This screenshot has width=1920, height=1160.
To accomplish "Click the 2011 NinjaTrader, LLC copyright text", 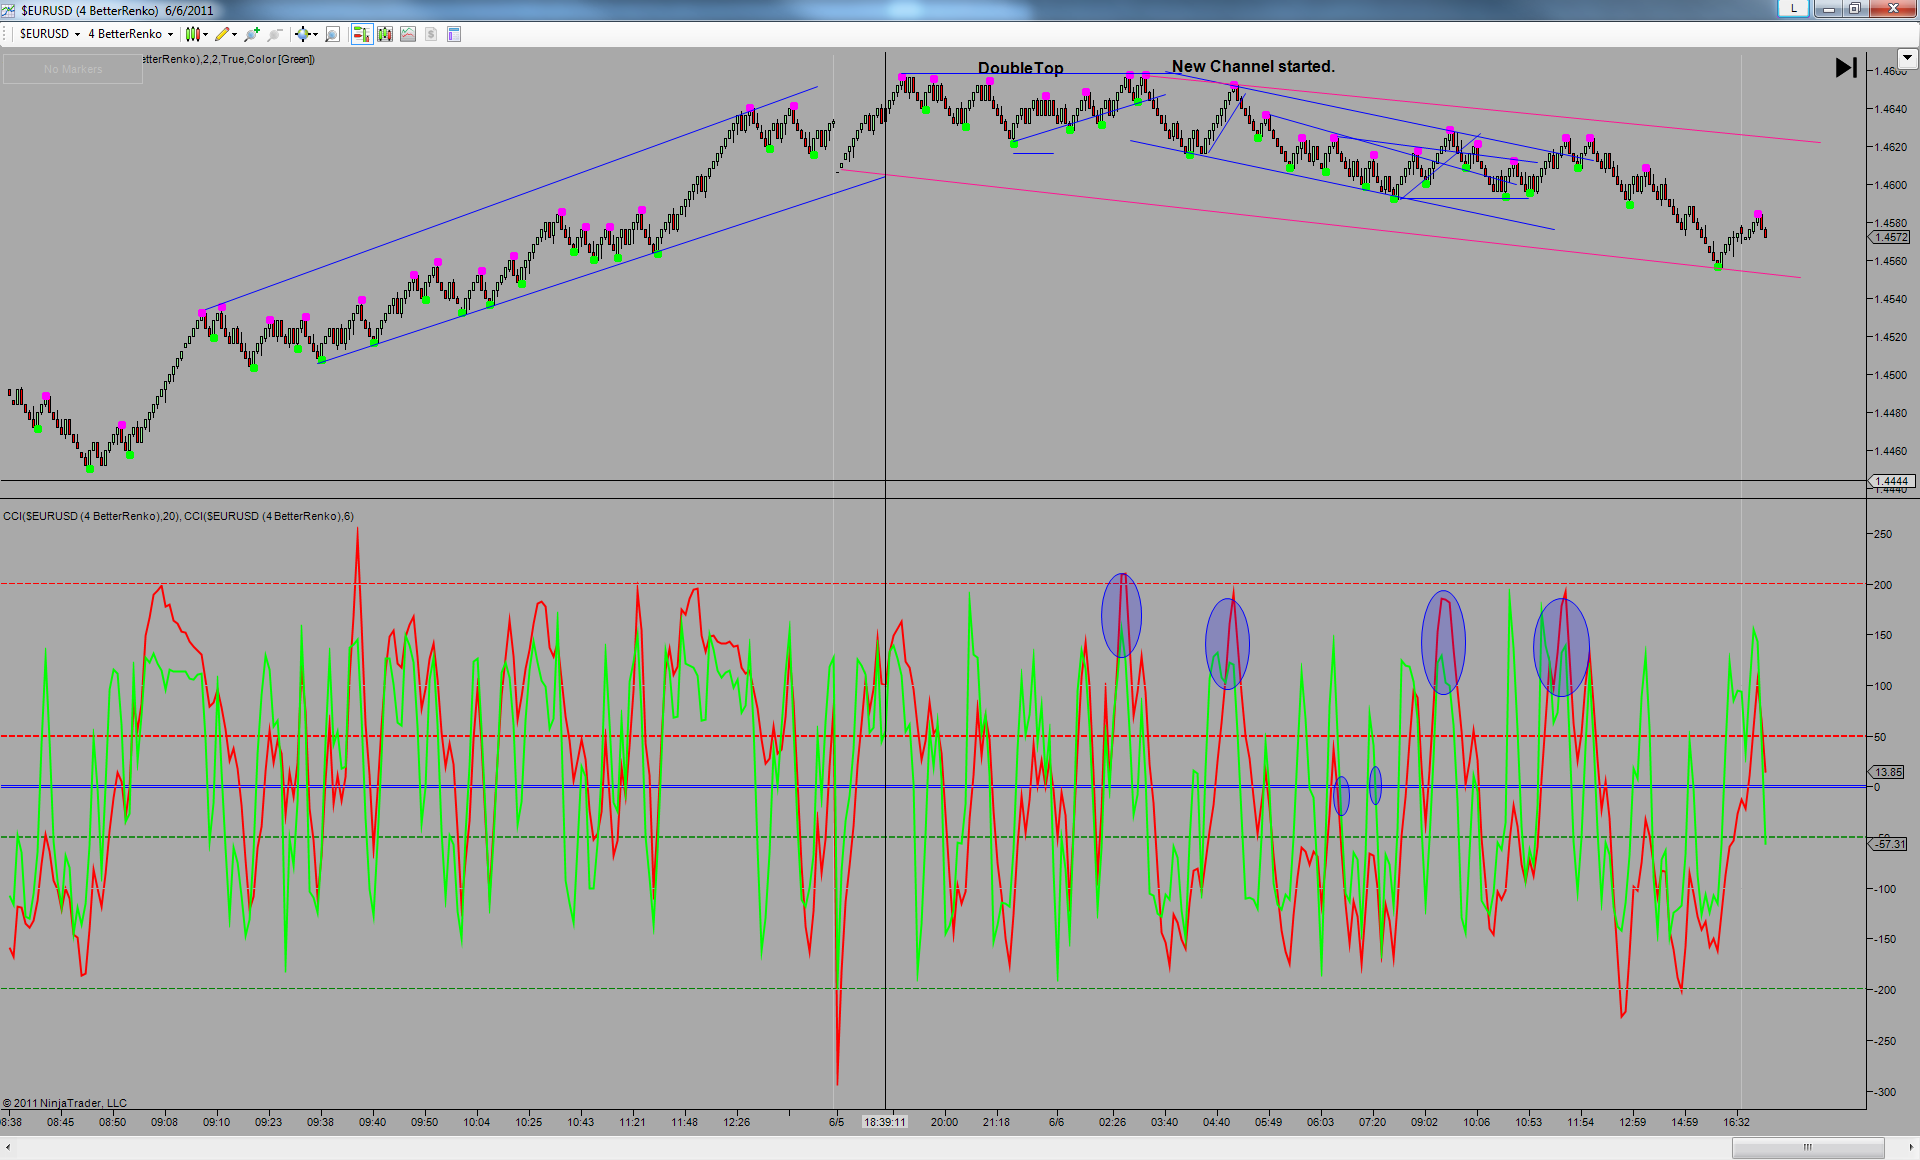I will pyautogui.click(x=65, y=1103).
